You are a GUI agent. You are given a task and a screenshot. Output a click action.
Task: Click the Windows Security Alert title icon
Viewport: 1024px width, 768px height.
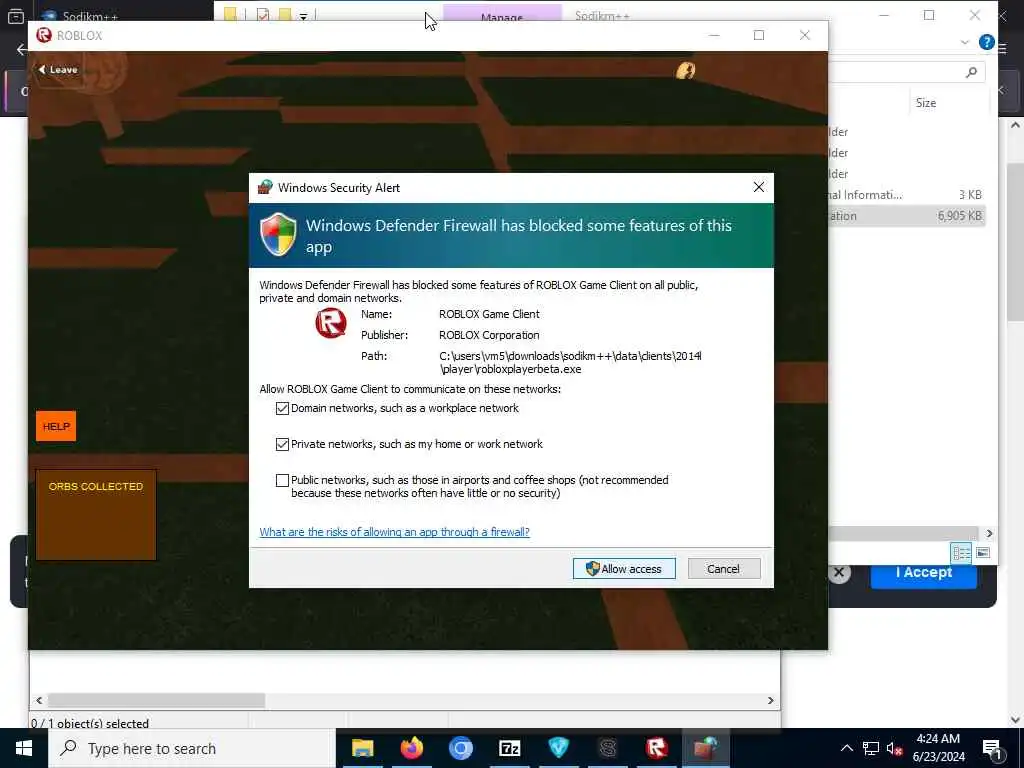[265, 187]
